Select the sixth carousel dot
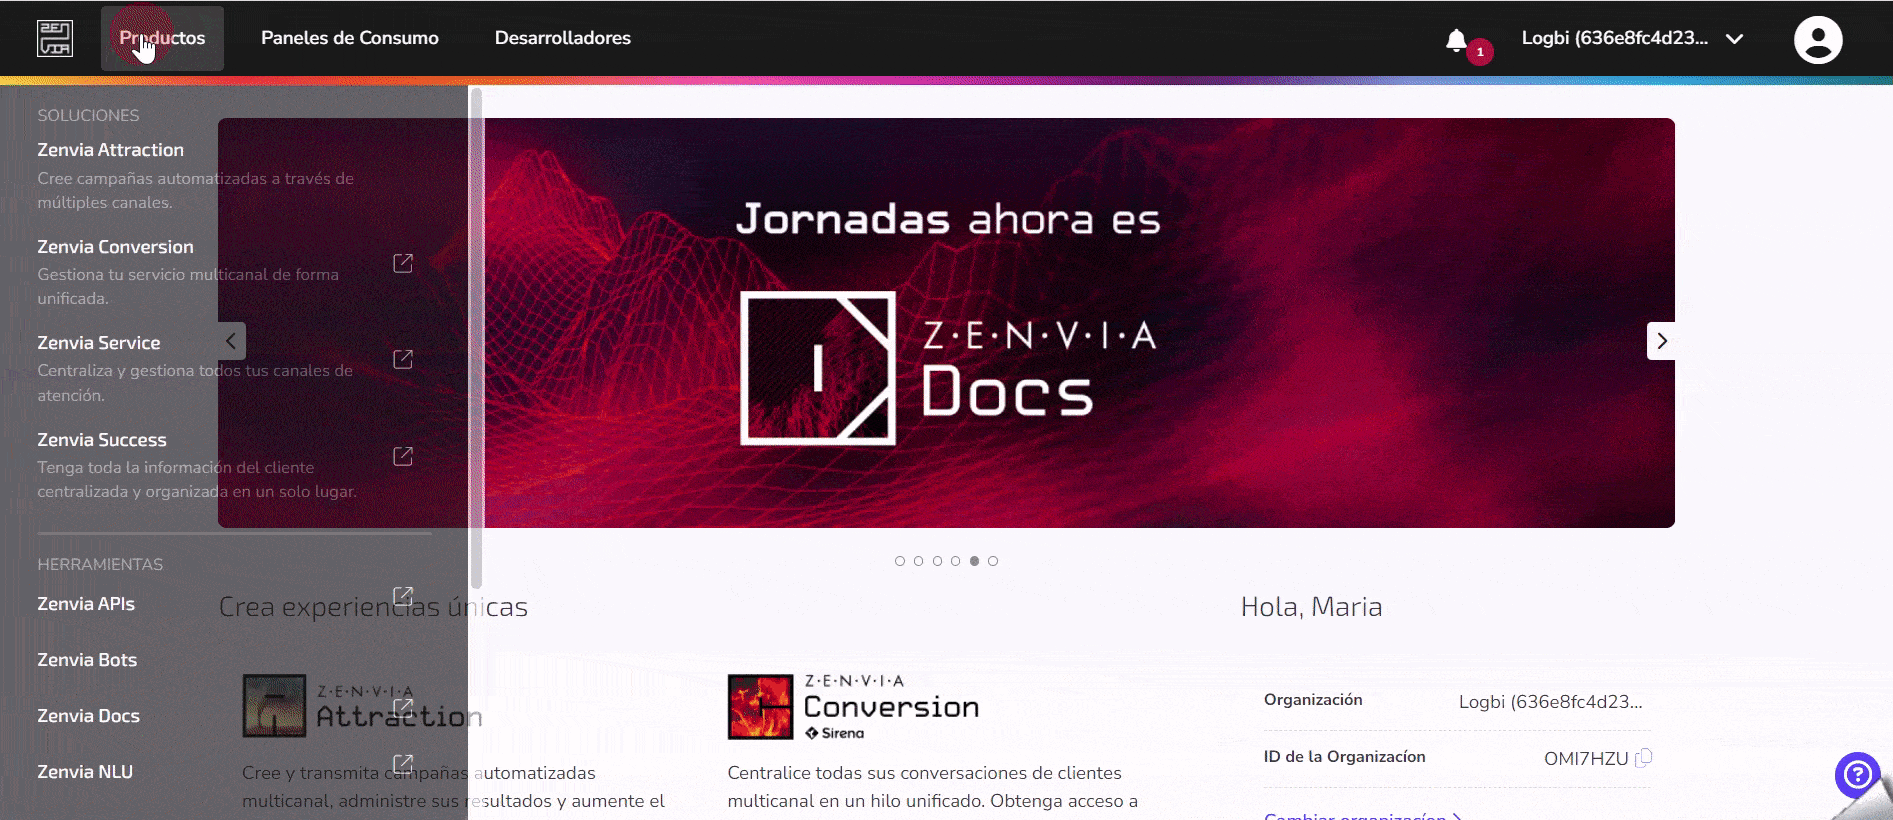 coord(993,561)
